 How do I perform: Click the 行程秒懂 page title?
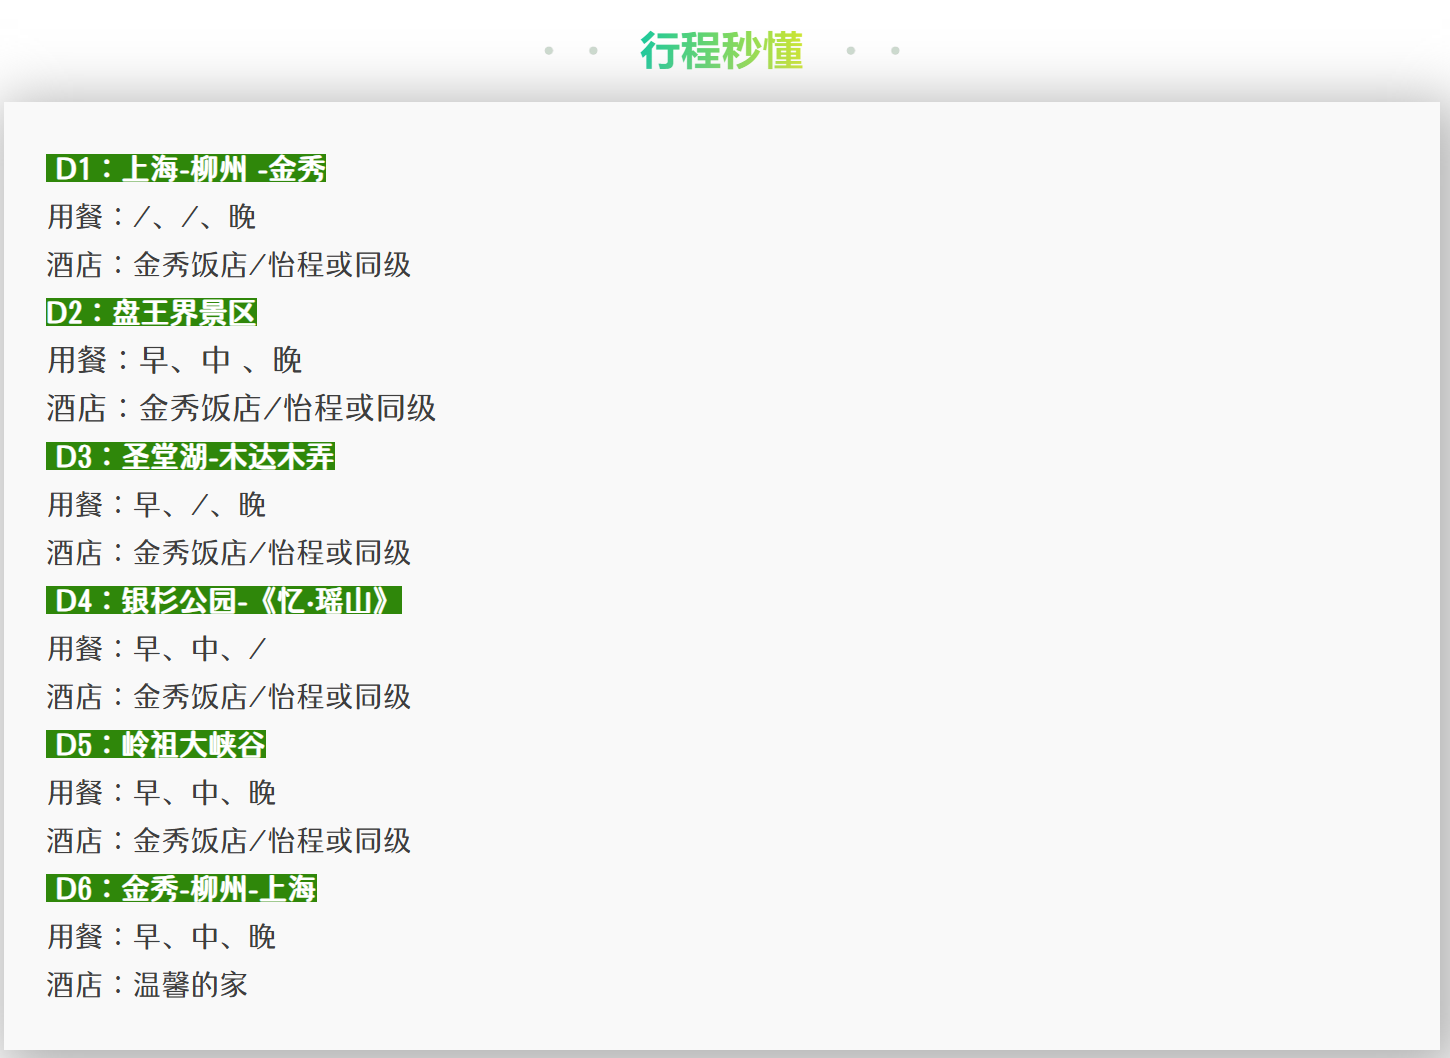click(x=721, y=49)
